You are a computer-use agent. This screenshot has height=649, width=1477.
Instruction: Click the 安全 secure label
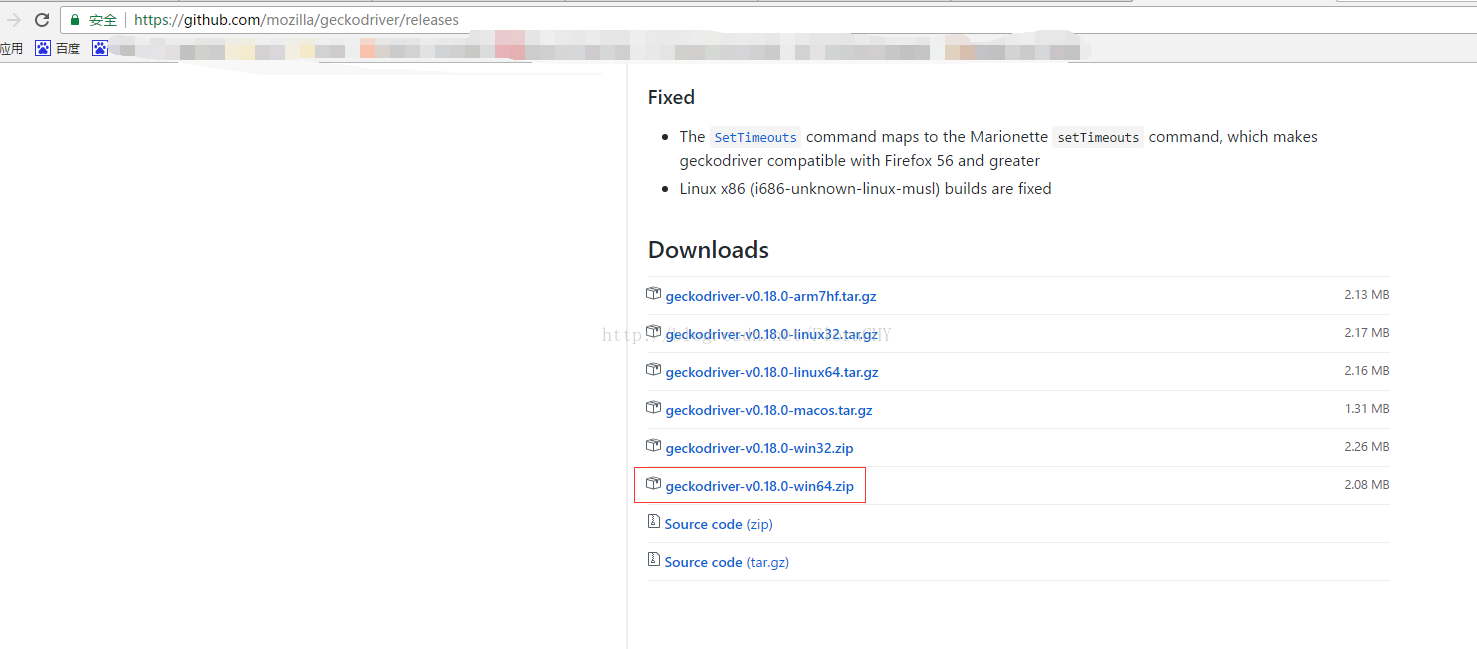click(x=103, y=20)
